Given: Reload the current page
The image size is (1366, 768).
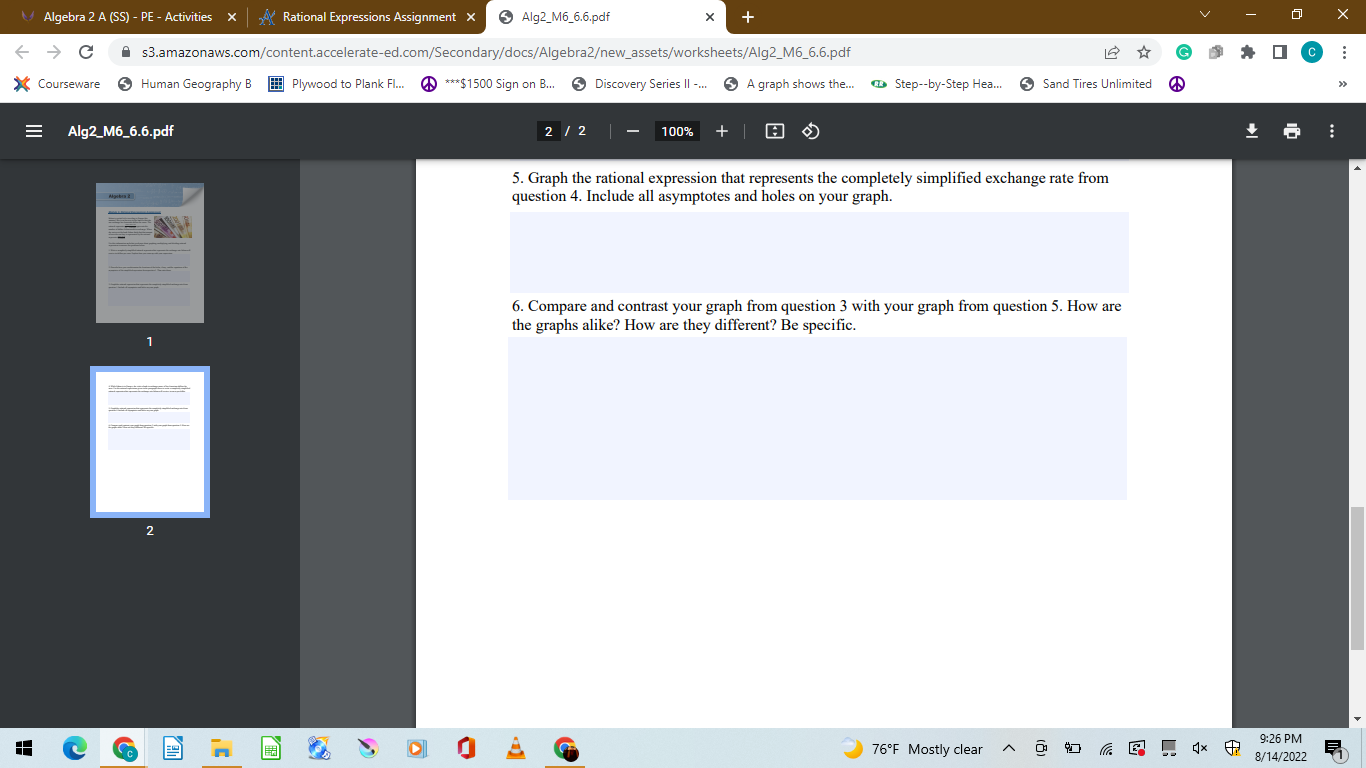Looking at the screenshot, I should coord(86,52).
